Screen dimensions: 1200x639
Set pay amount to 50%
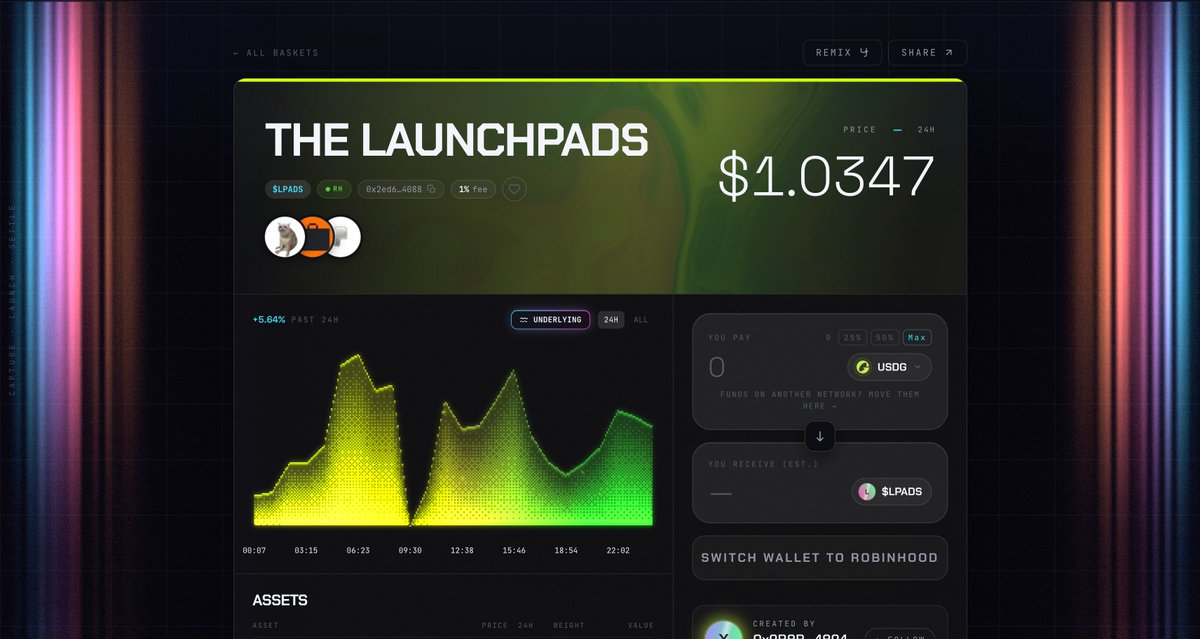tap(884, 338)
